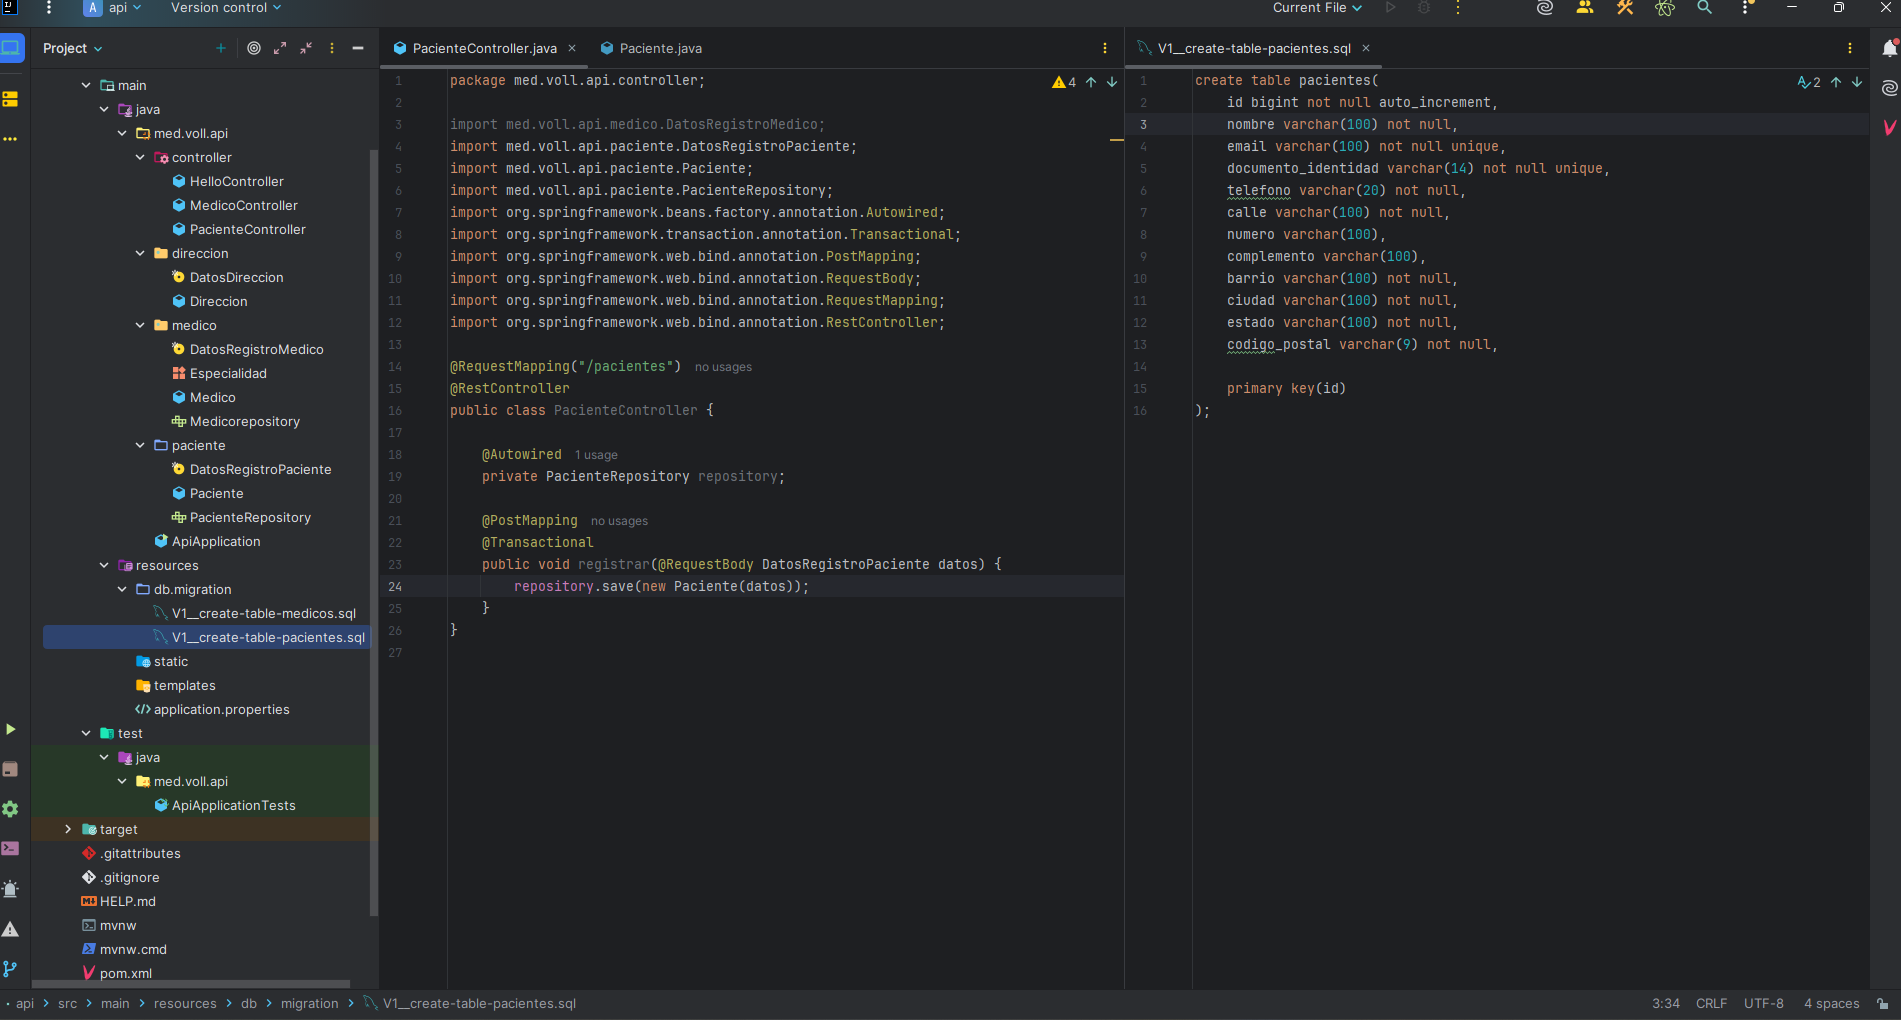Image resolution: width=1901 pixels, height=1020 pixels.
Task: Click the migration breadcrumb in navigation bar
Action: tap(309, 1004)
